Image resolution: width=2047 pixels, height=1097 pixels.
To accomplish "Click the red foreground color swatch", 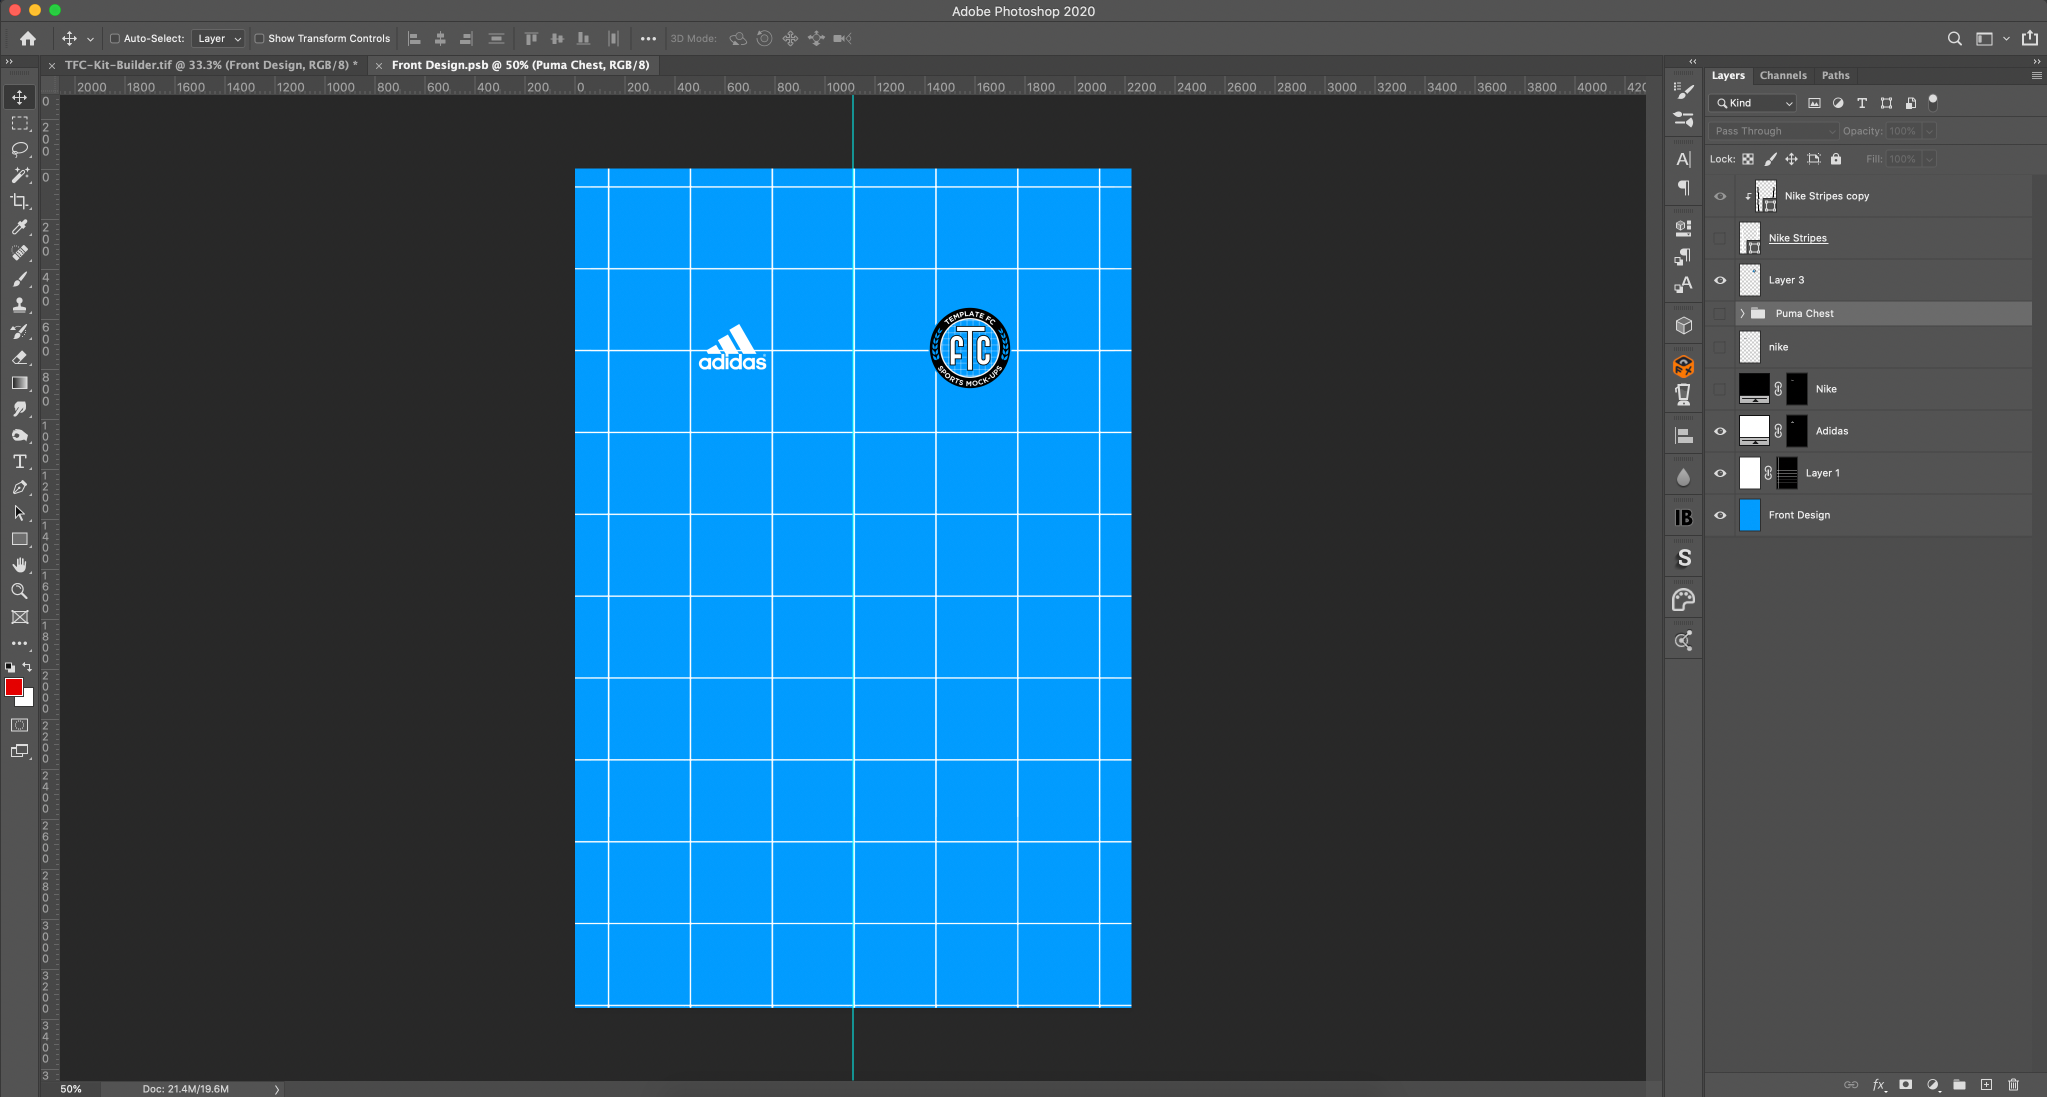I will (13, 687).
